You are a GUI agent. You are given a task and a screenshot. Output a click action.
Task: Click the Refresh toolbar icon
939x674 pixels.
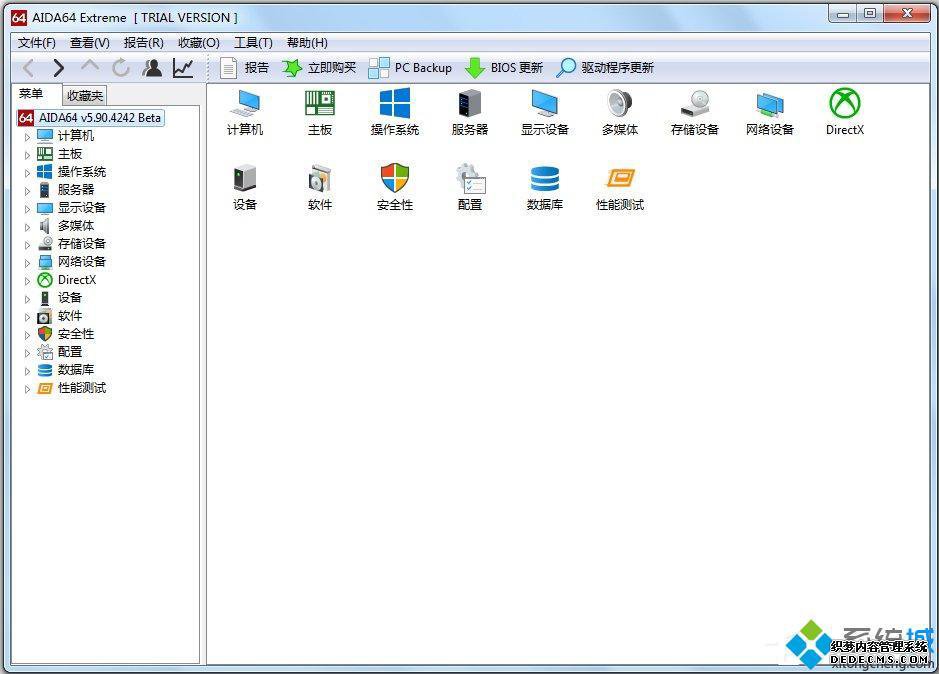click(121, 68)
